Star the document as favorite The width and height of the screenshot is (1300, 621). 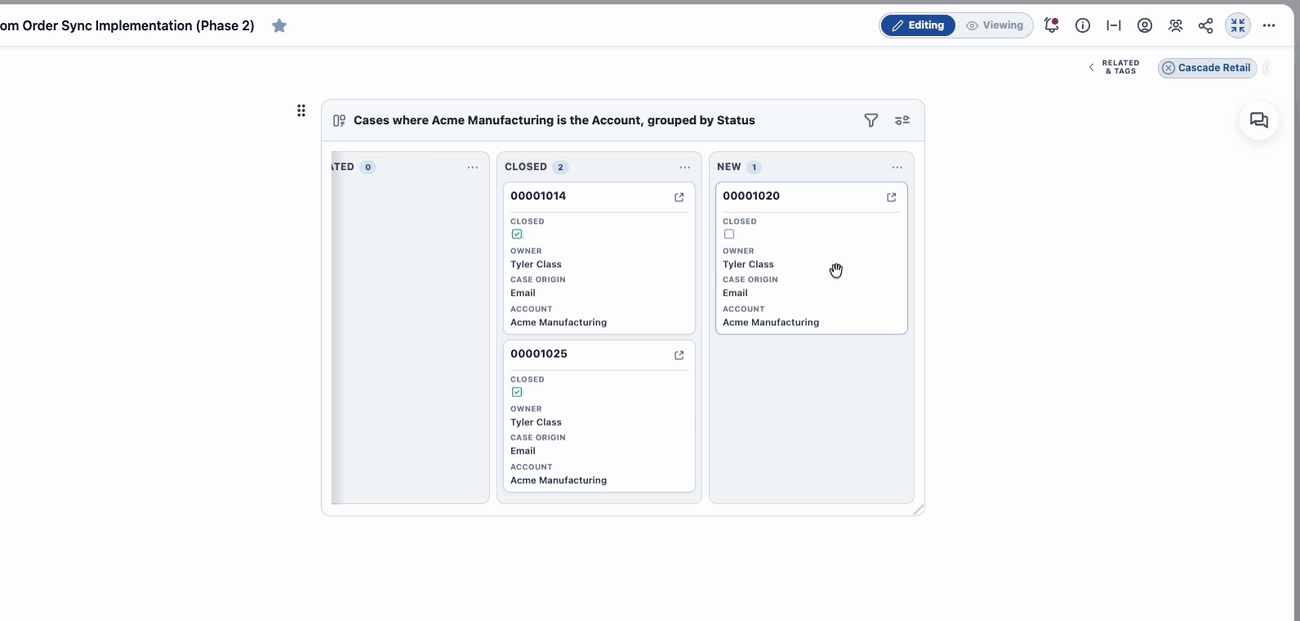click(x=279, y=26)
